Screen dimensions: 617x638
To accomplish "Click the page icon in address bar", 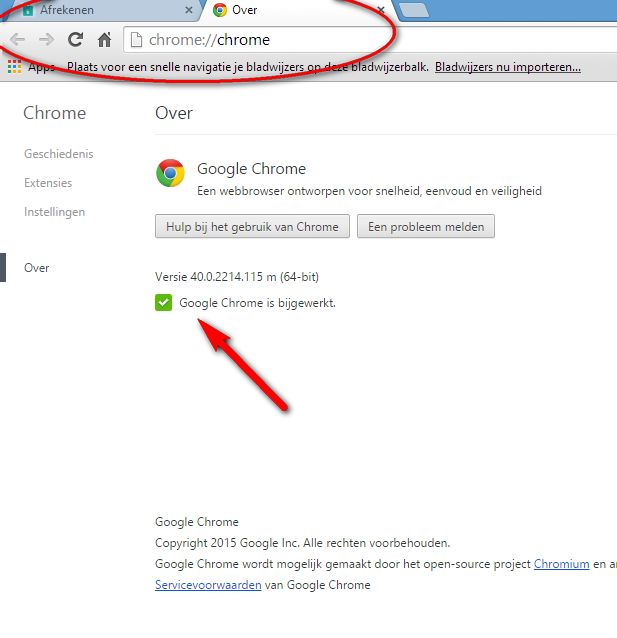I will coord(136,40).
